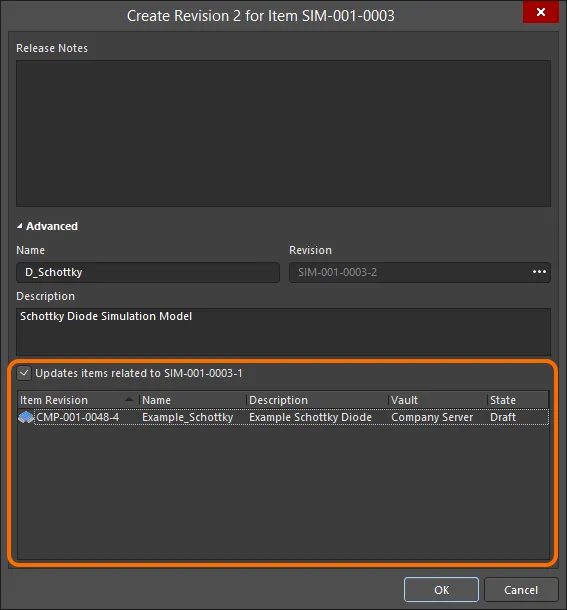Sort by Name column header
This screenshot has height=610, width=567.
[193, 400]
